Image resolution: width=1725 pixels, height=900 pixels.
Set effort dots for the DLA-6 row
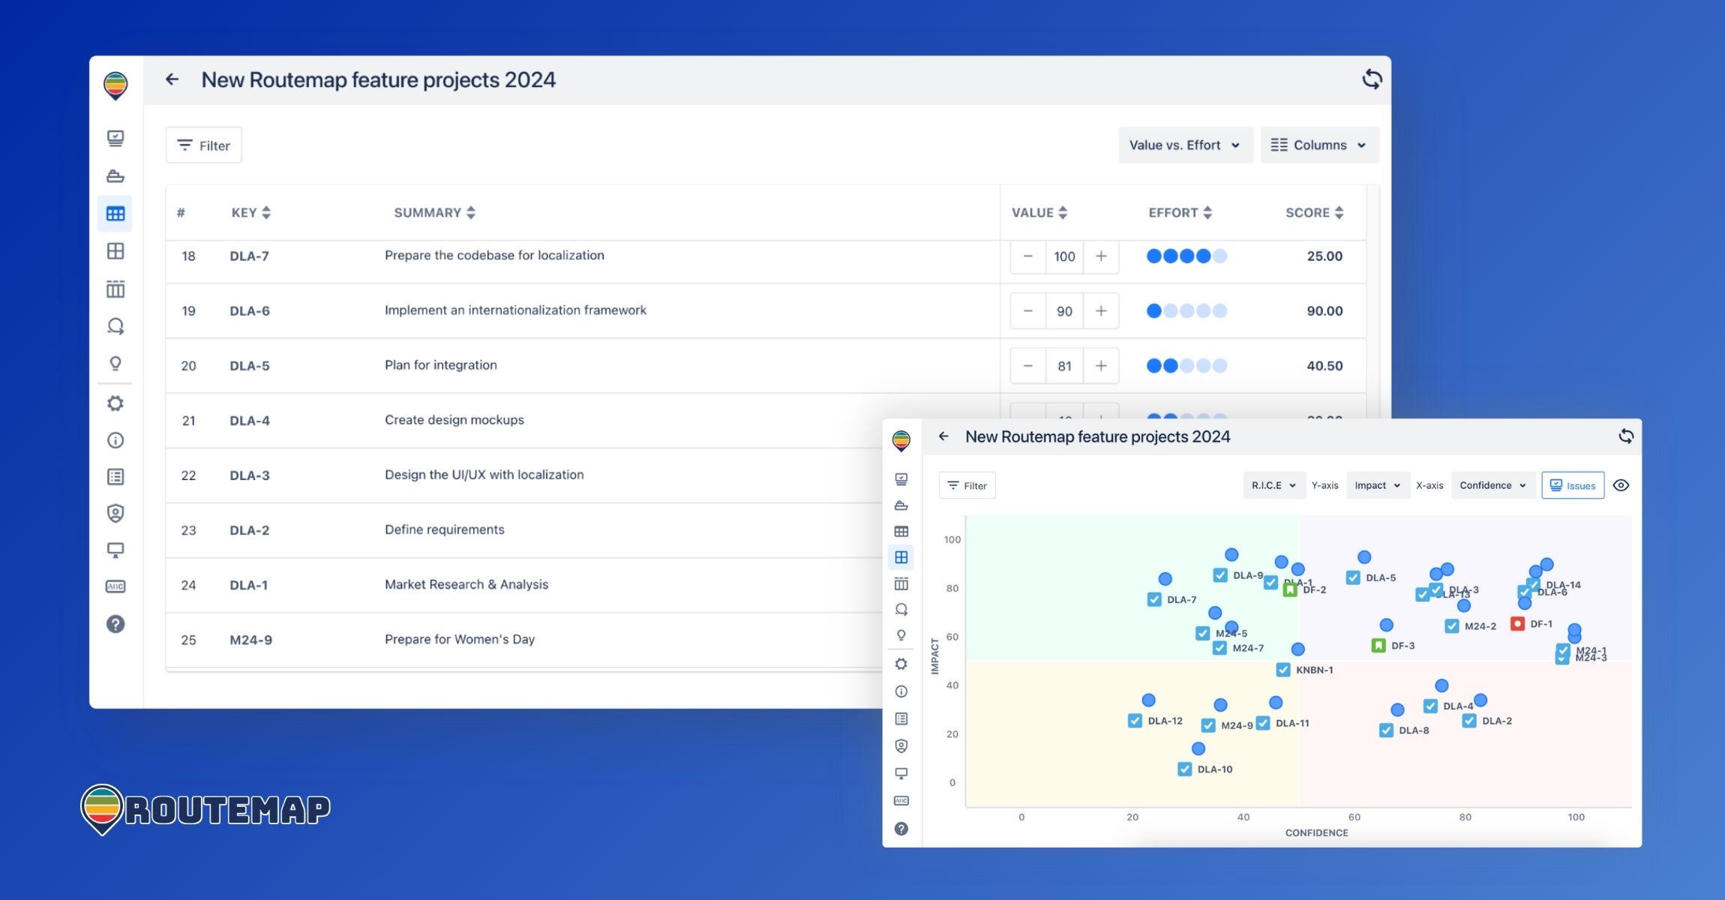tap(1186, 311)
